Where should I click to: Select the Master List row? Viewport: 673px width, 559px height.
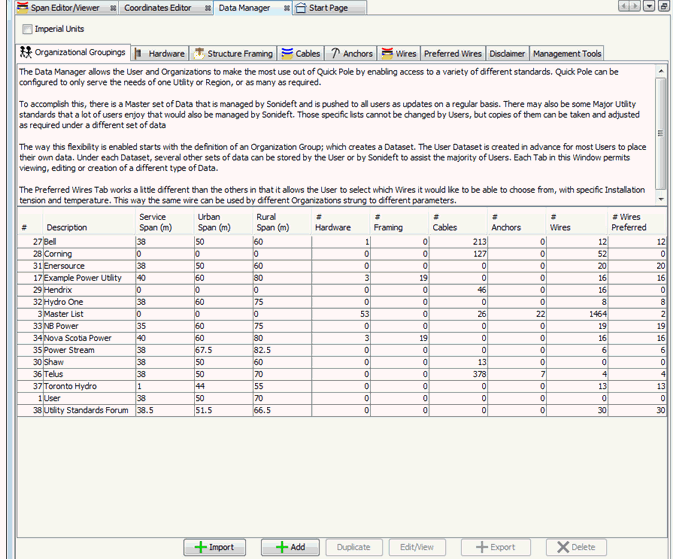(342, 314)
